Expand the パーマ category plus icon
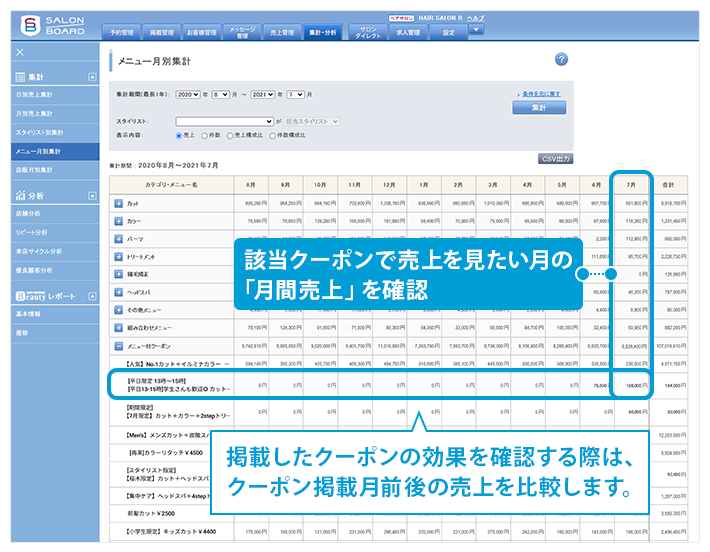The width and height of the screenshot is (710, 552). coord(118,239)
